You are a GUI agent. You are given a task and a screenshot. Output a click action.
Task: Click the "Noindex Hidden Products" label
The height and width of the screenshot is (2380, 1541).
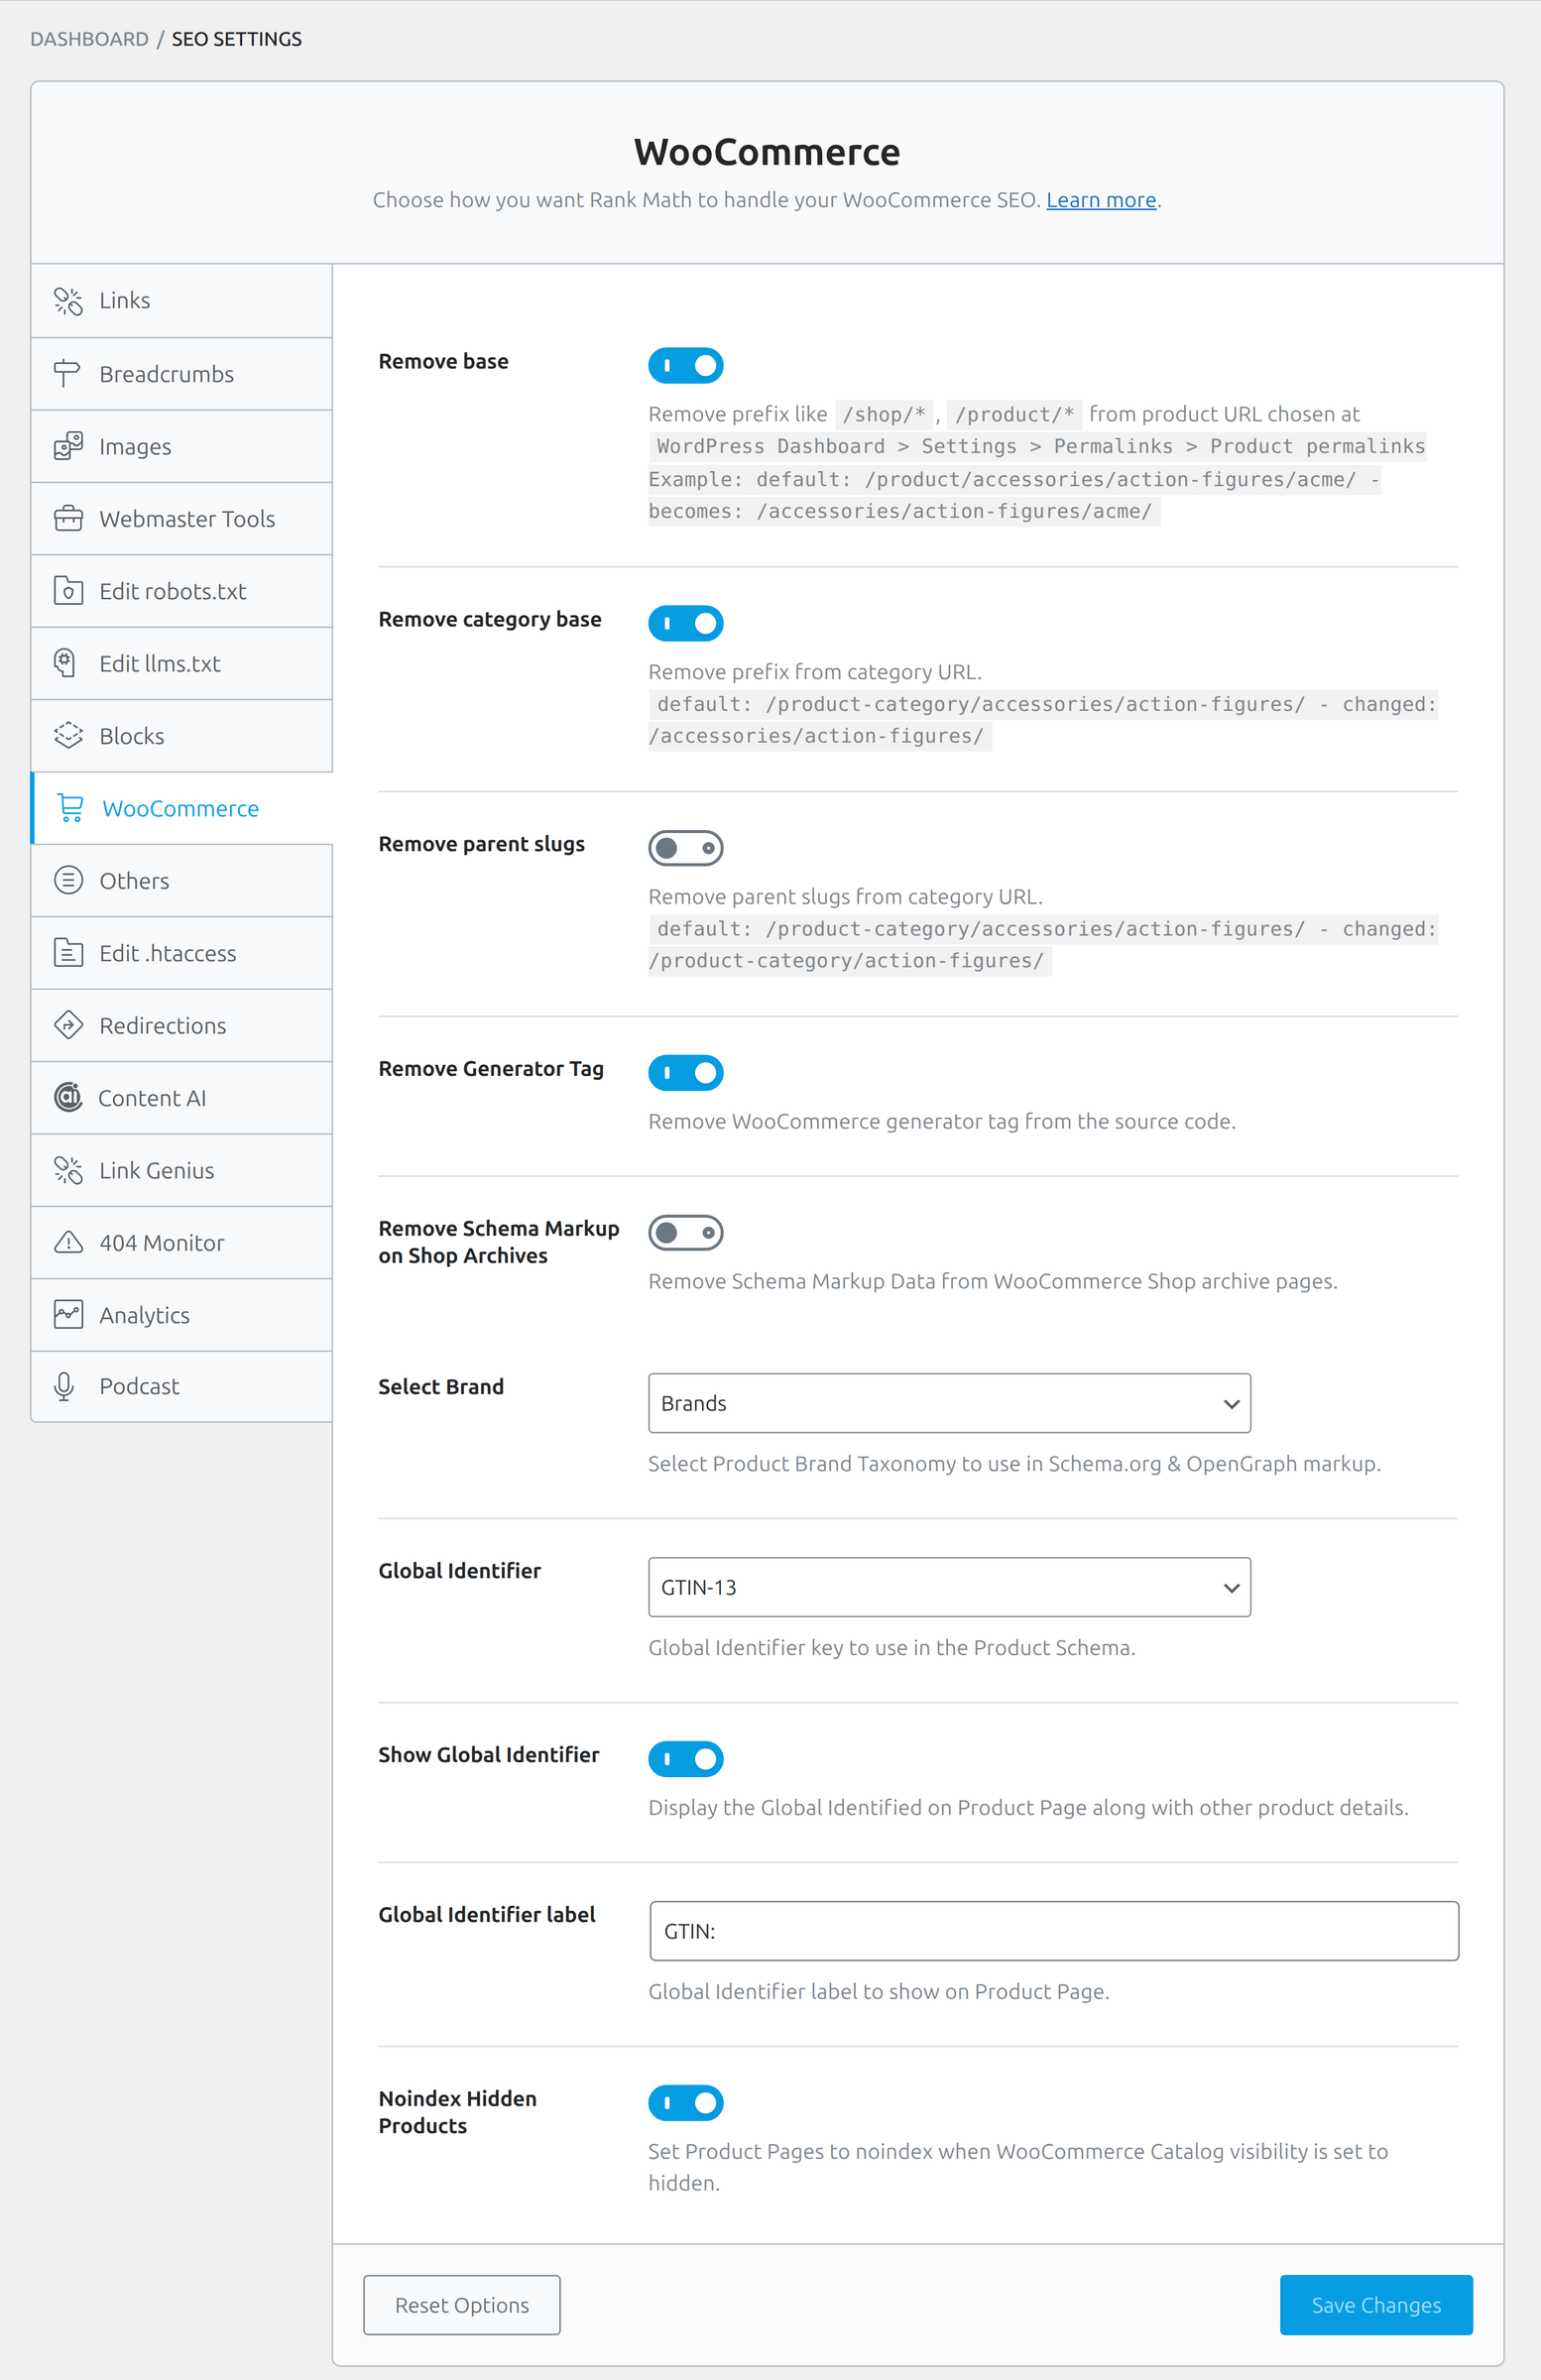tap(458, 2112)
